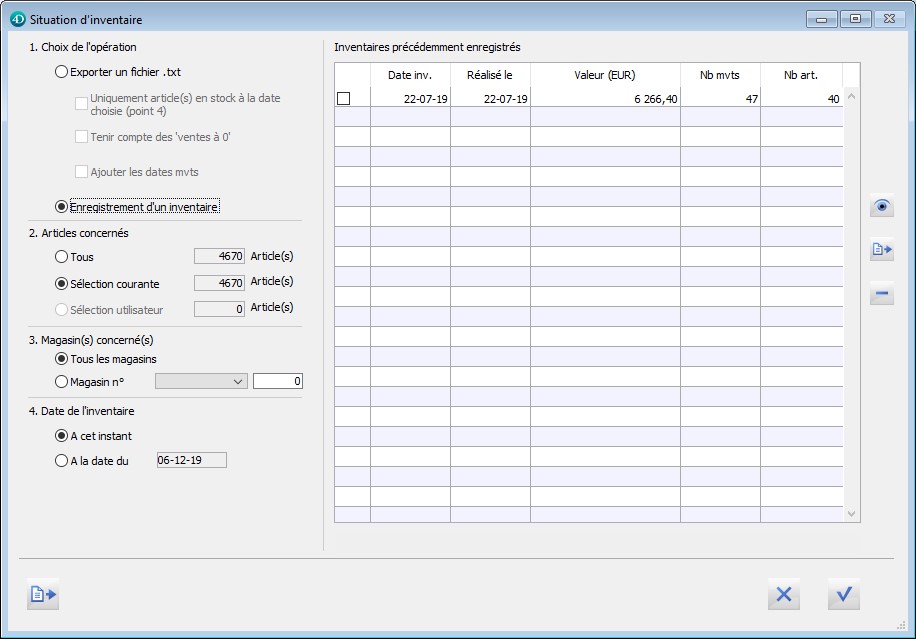This screenshot has height=639, width=916.
Task: Click the inventory date field 06-12-19
Action: click(x=191, y=461)
